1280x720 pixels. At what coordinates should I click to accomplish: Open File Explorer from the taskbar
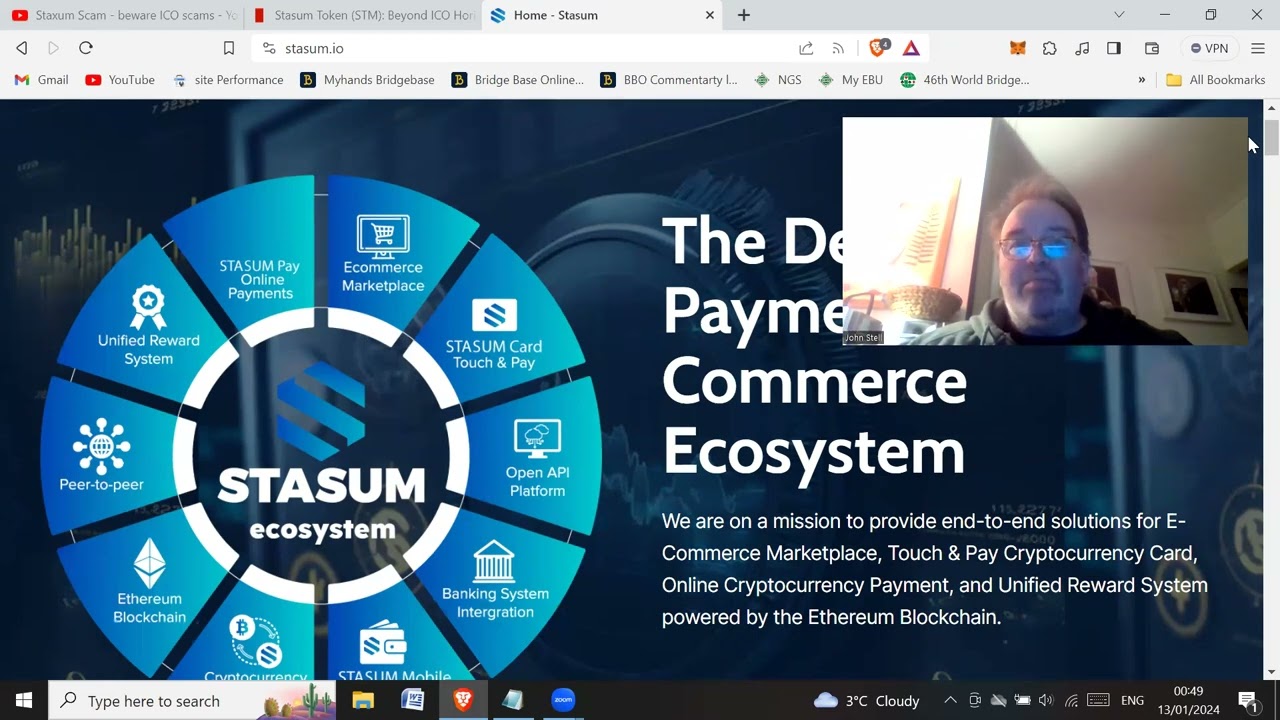(363, 700)
